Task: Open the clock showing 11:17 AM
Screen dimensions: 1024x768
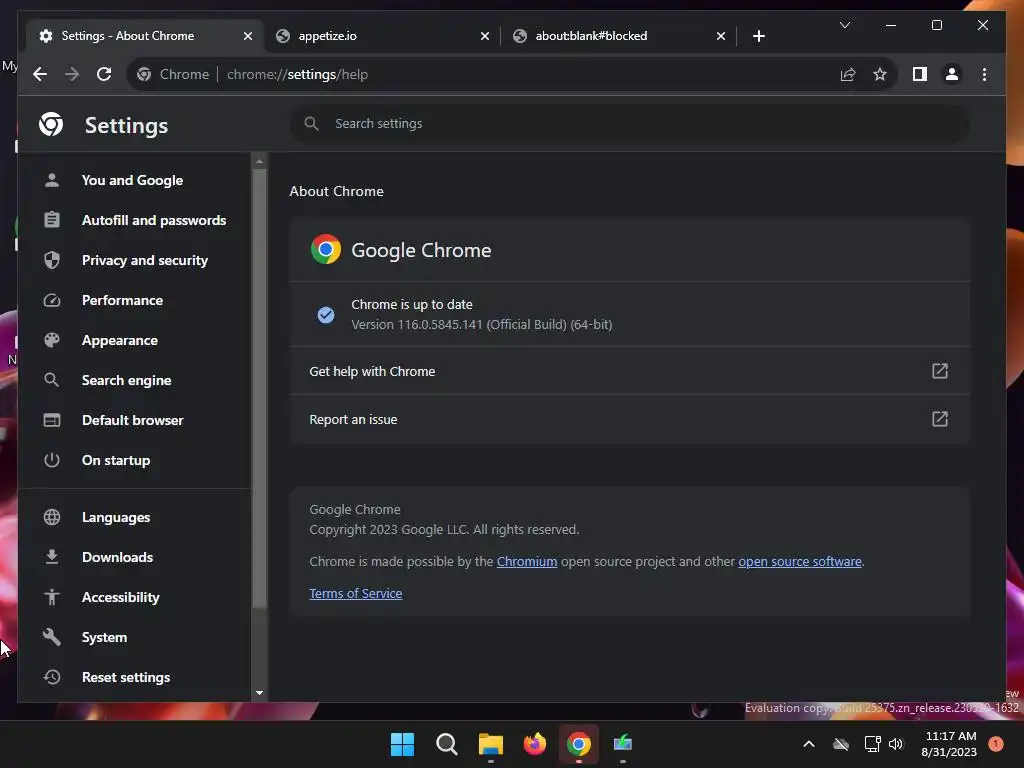Action: pos(950,744)
